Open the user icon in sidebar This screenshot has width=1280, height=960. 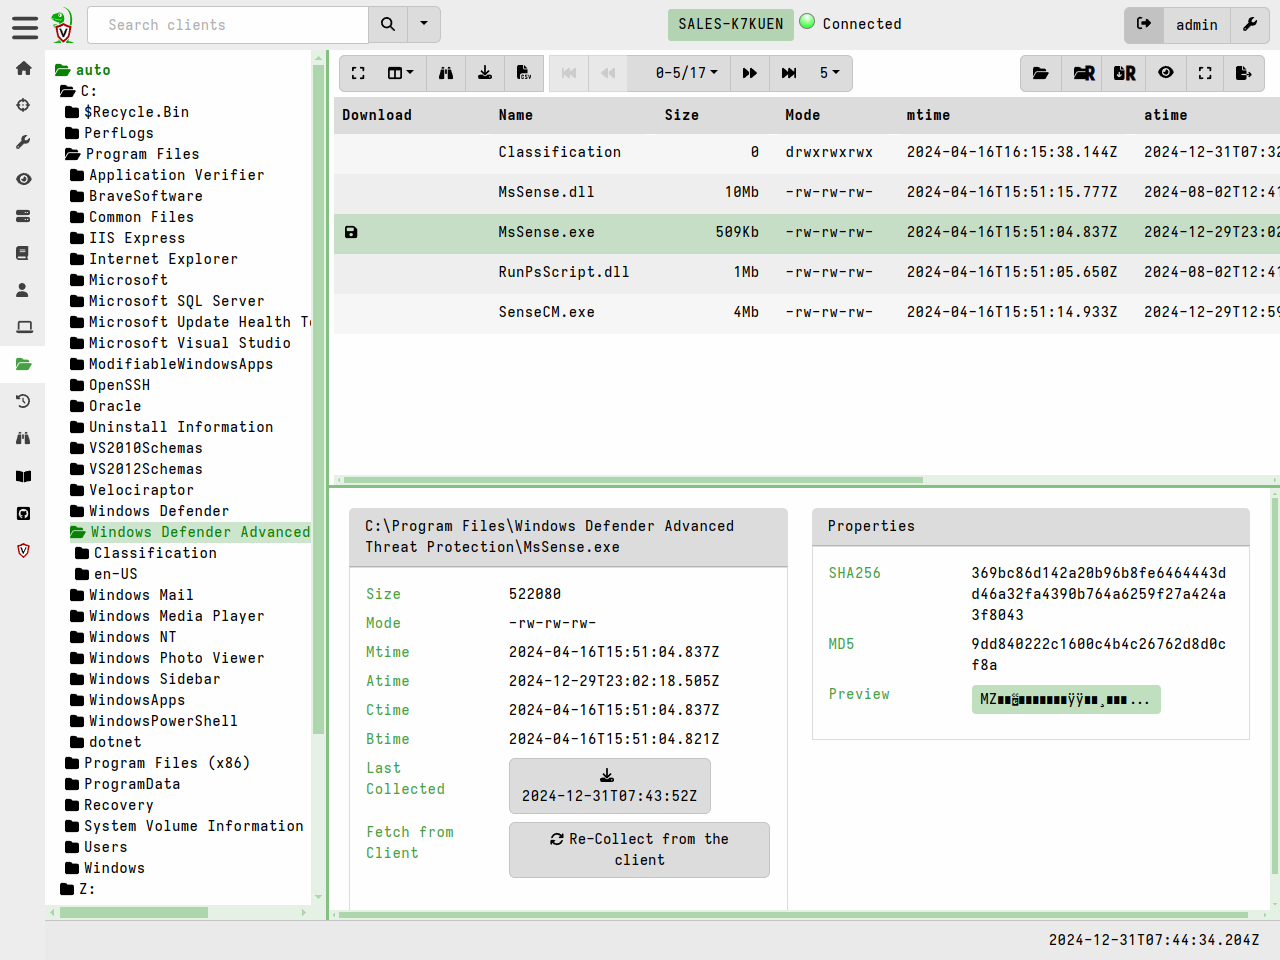pyautogui.click(x=23, y=290)
